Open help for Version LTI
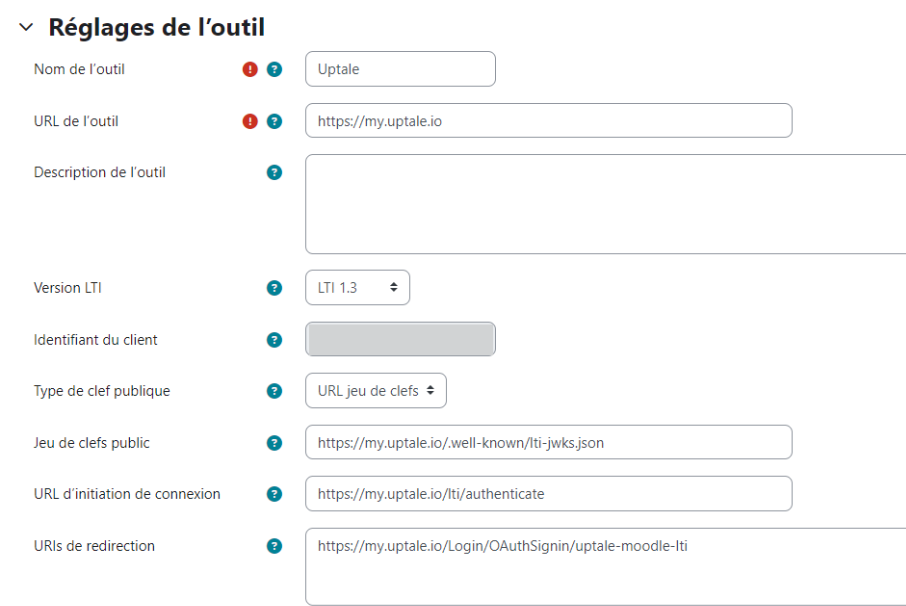This screenshot has height=606, width=906. click(x=274, y=288)
